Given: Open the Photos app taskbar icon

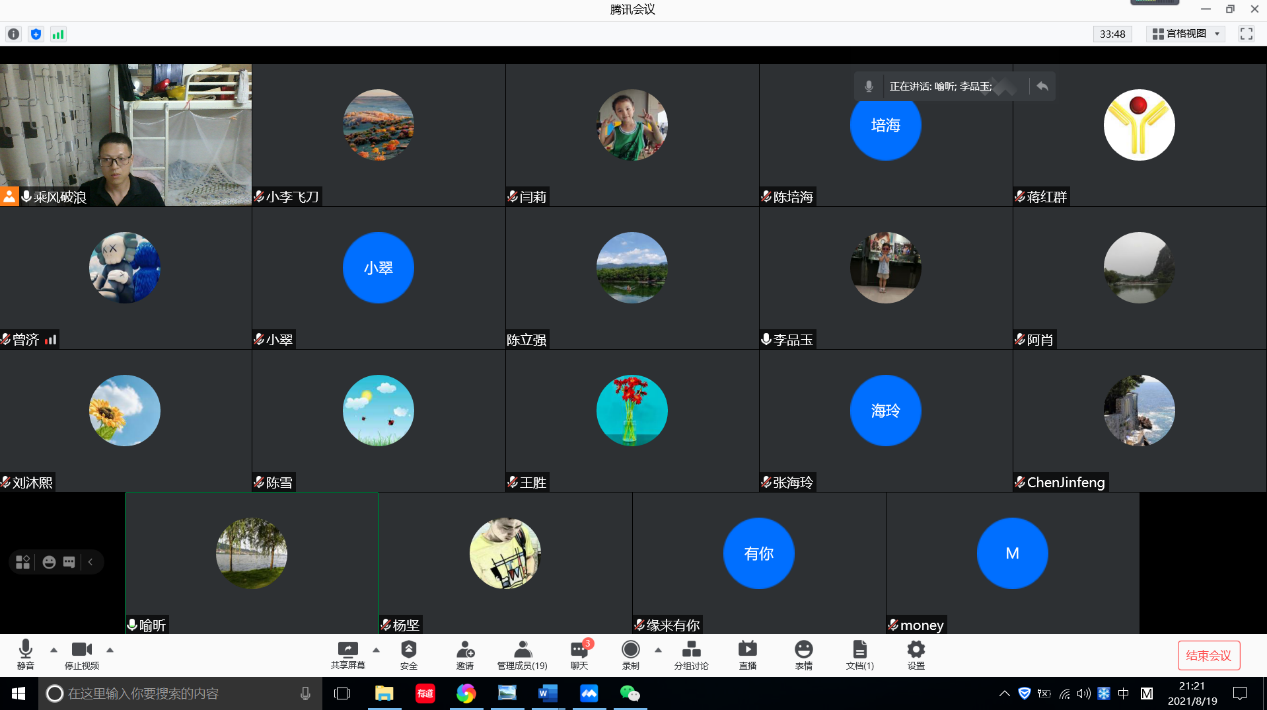Looking at the screenshot, I should coord(507,693).
